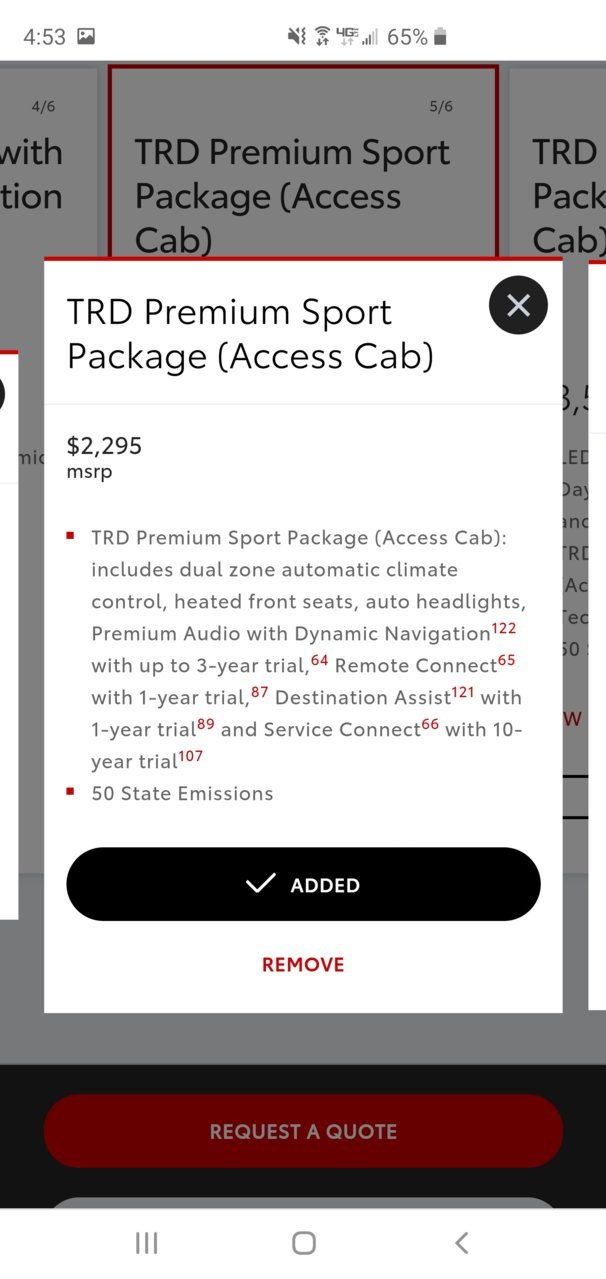Tap the Android recent apps icon
Screen dimensions: 606x1279
pos(147,1243)
